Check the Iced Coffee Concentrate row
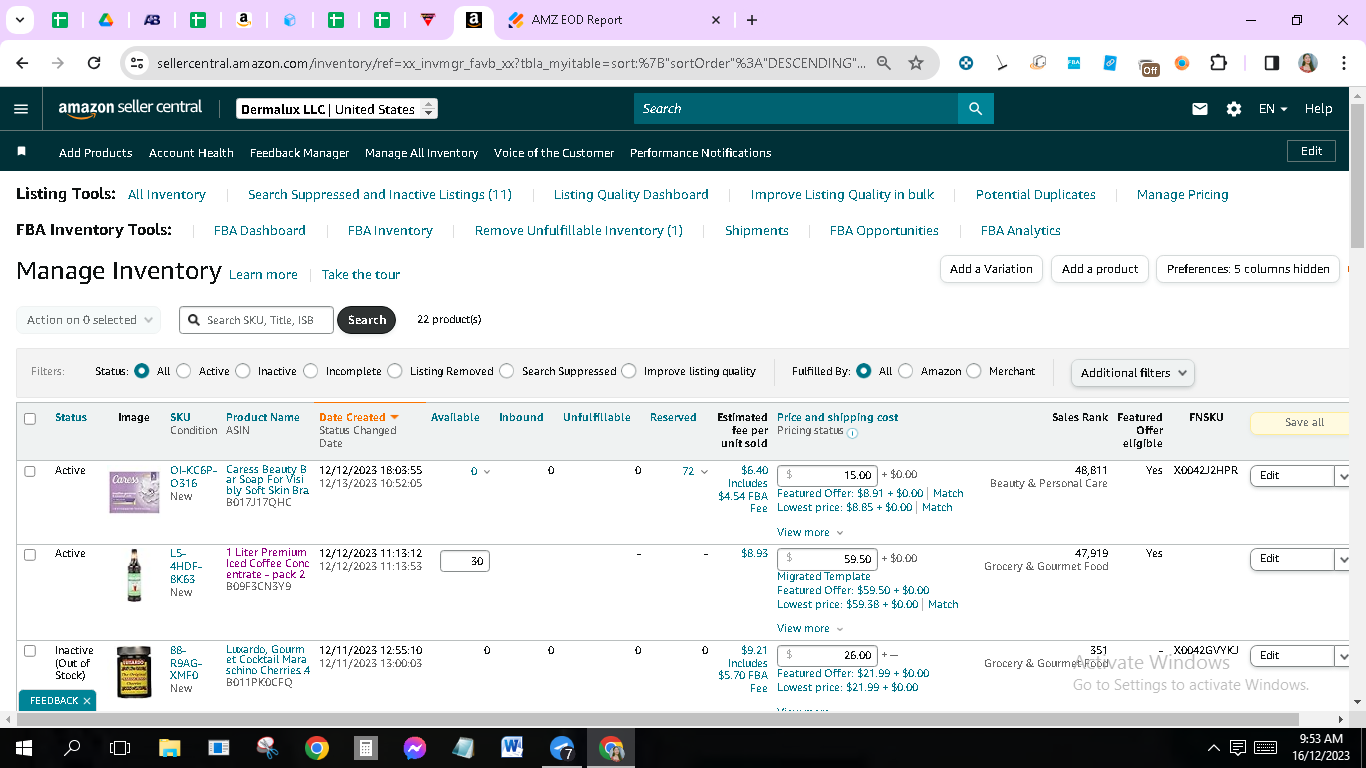The height and width of the screenshot is (768, 1366). click(x=30, y=555)
